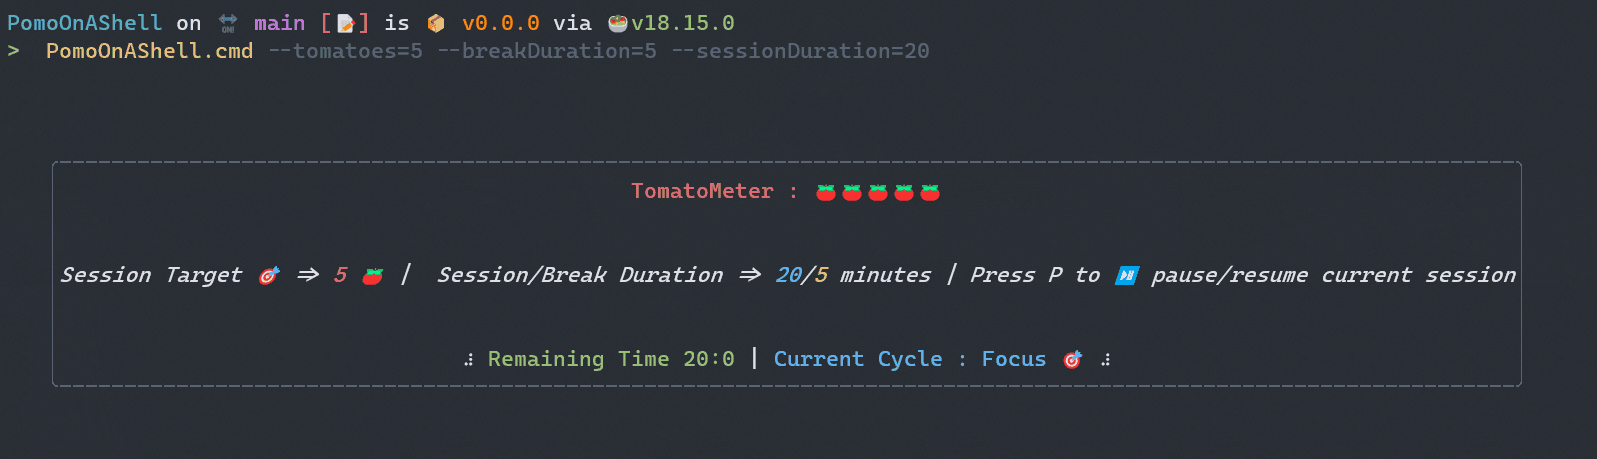Select the PomoOnAShell.cmd command text

coord(149,51)
